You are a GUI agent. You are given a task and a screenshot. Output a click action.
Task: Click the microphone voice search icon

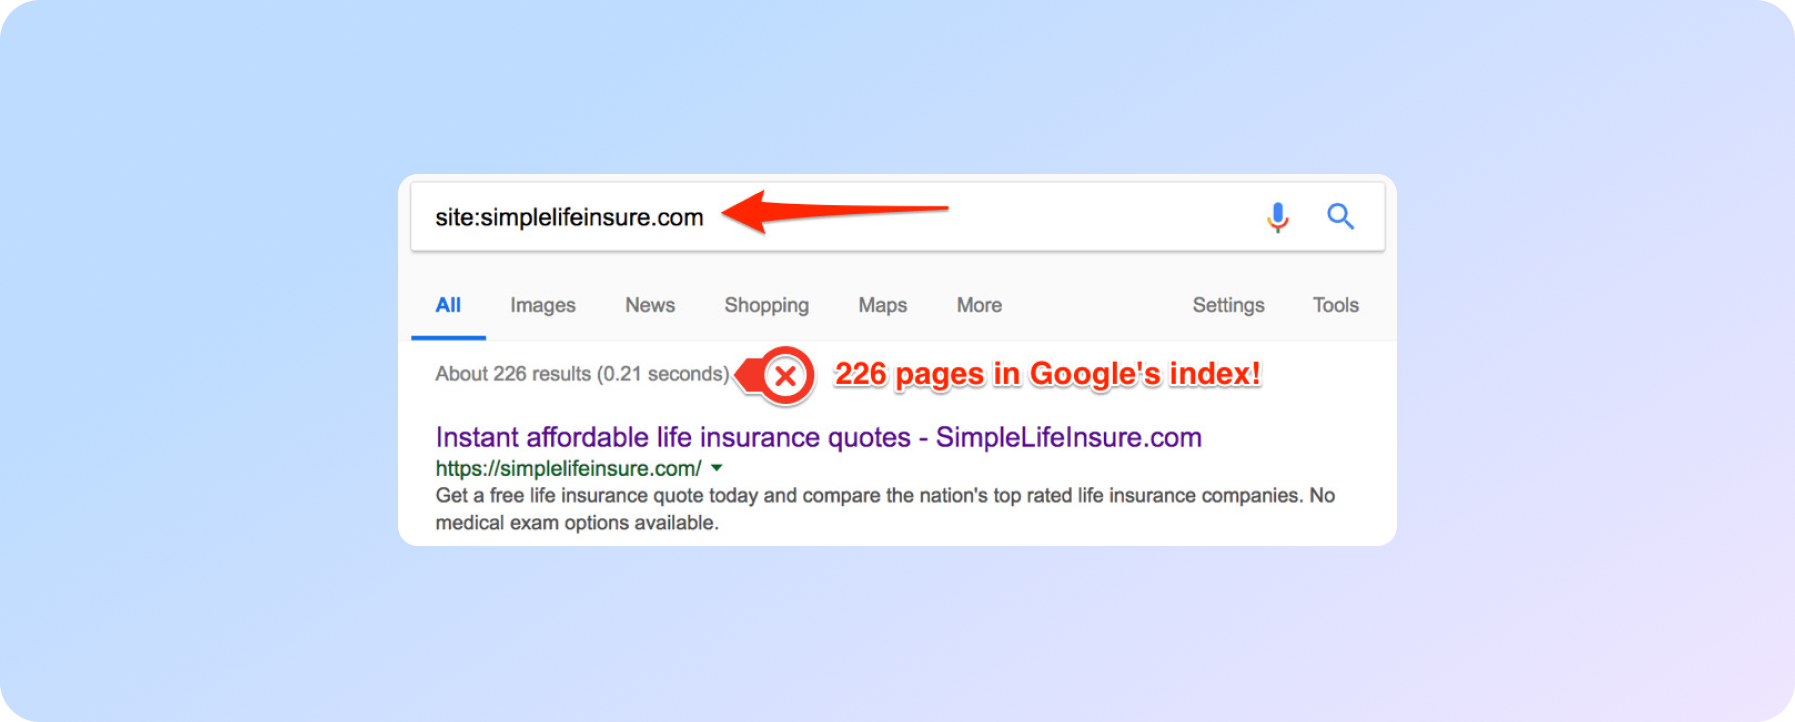[x=1277, y=216]
